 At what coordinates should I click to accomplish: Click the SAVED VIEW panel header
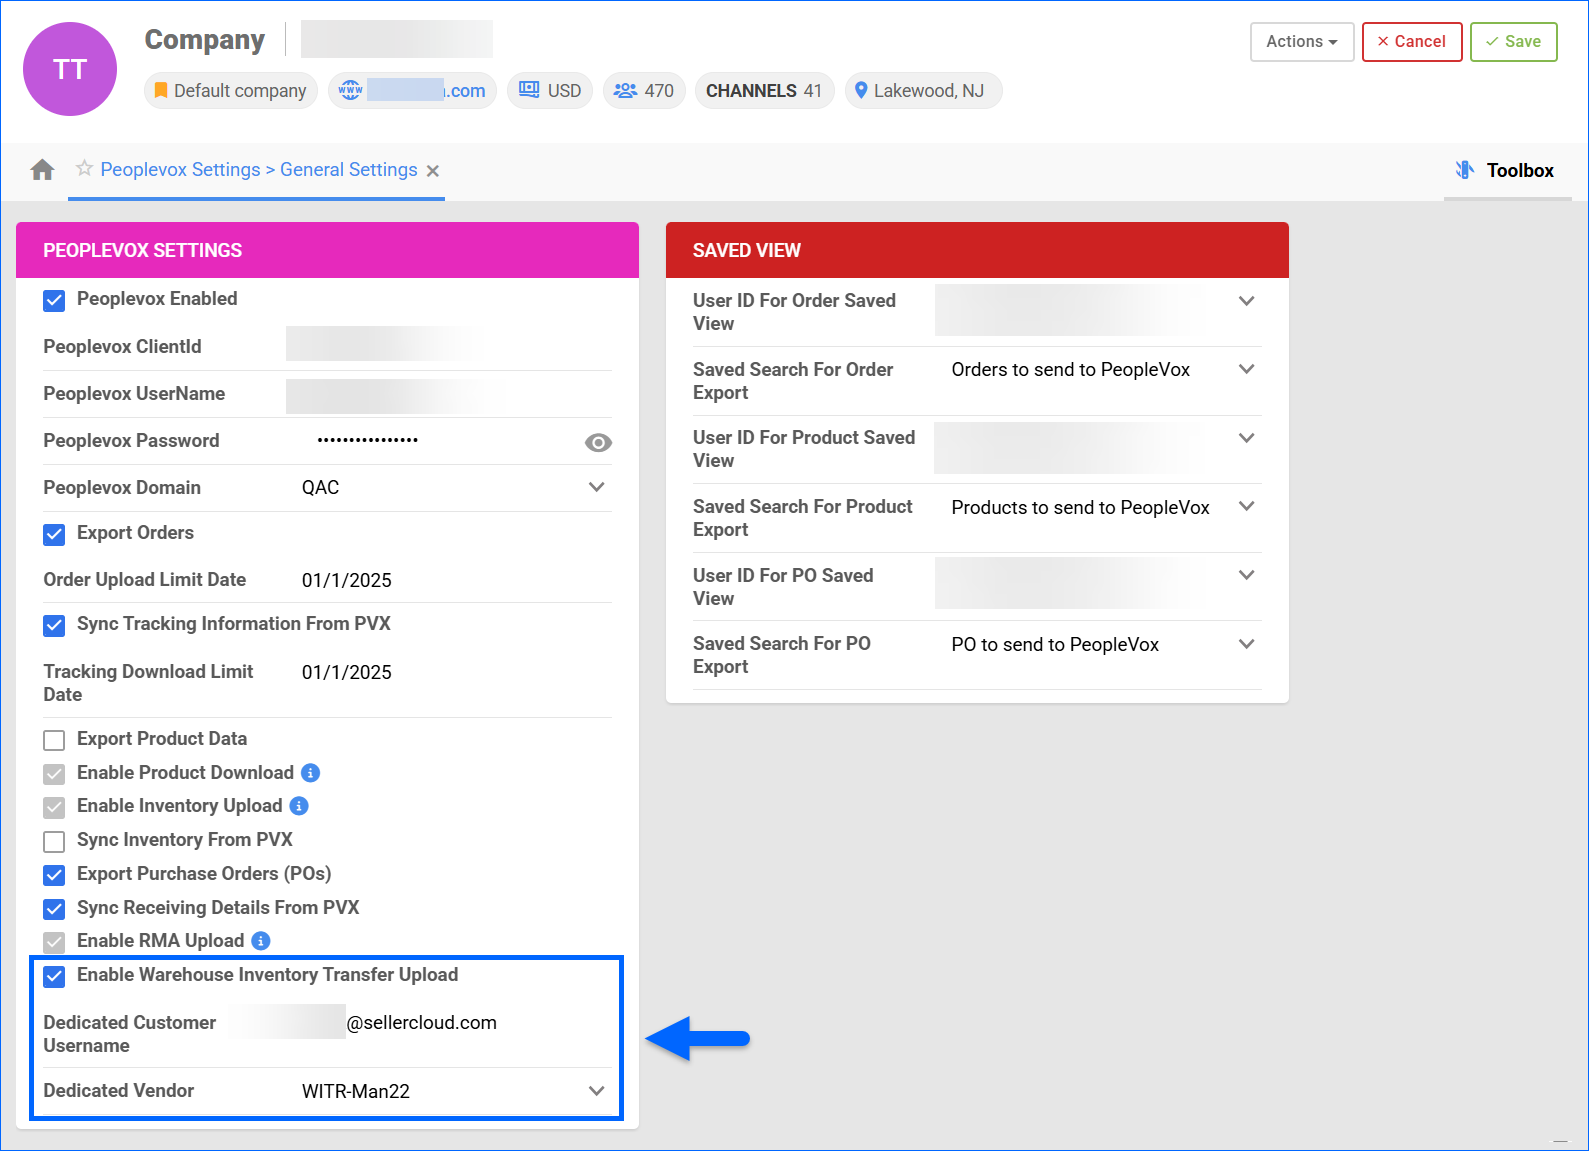tap(977, 250)
